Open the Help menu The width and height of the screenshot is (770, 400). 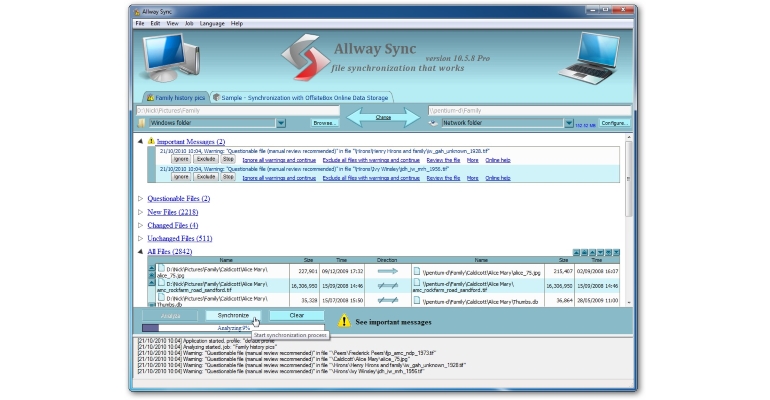237,24
